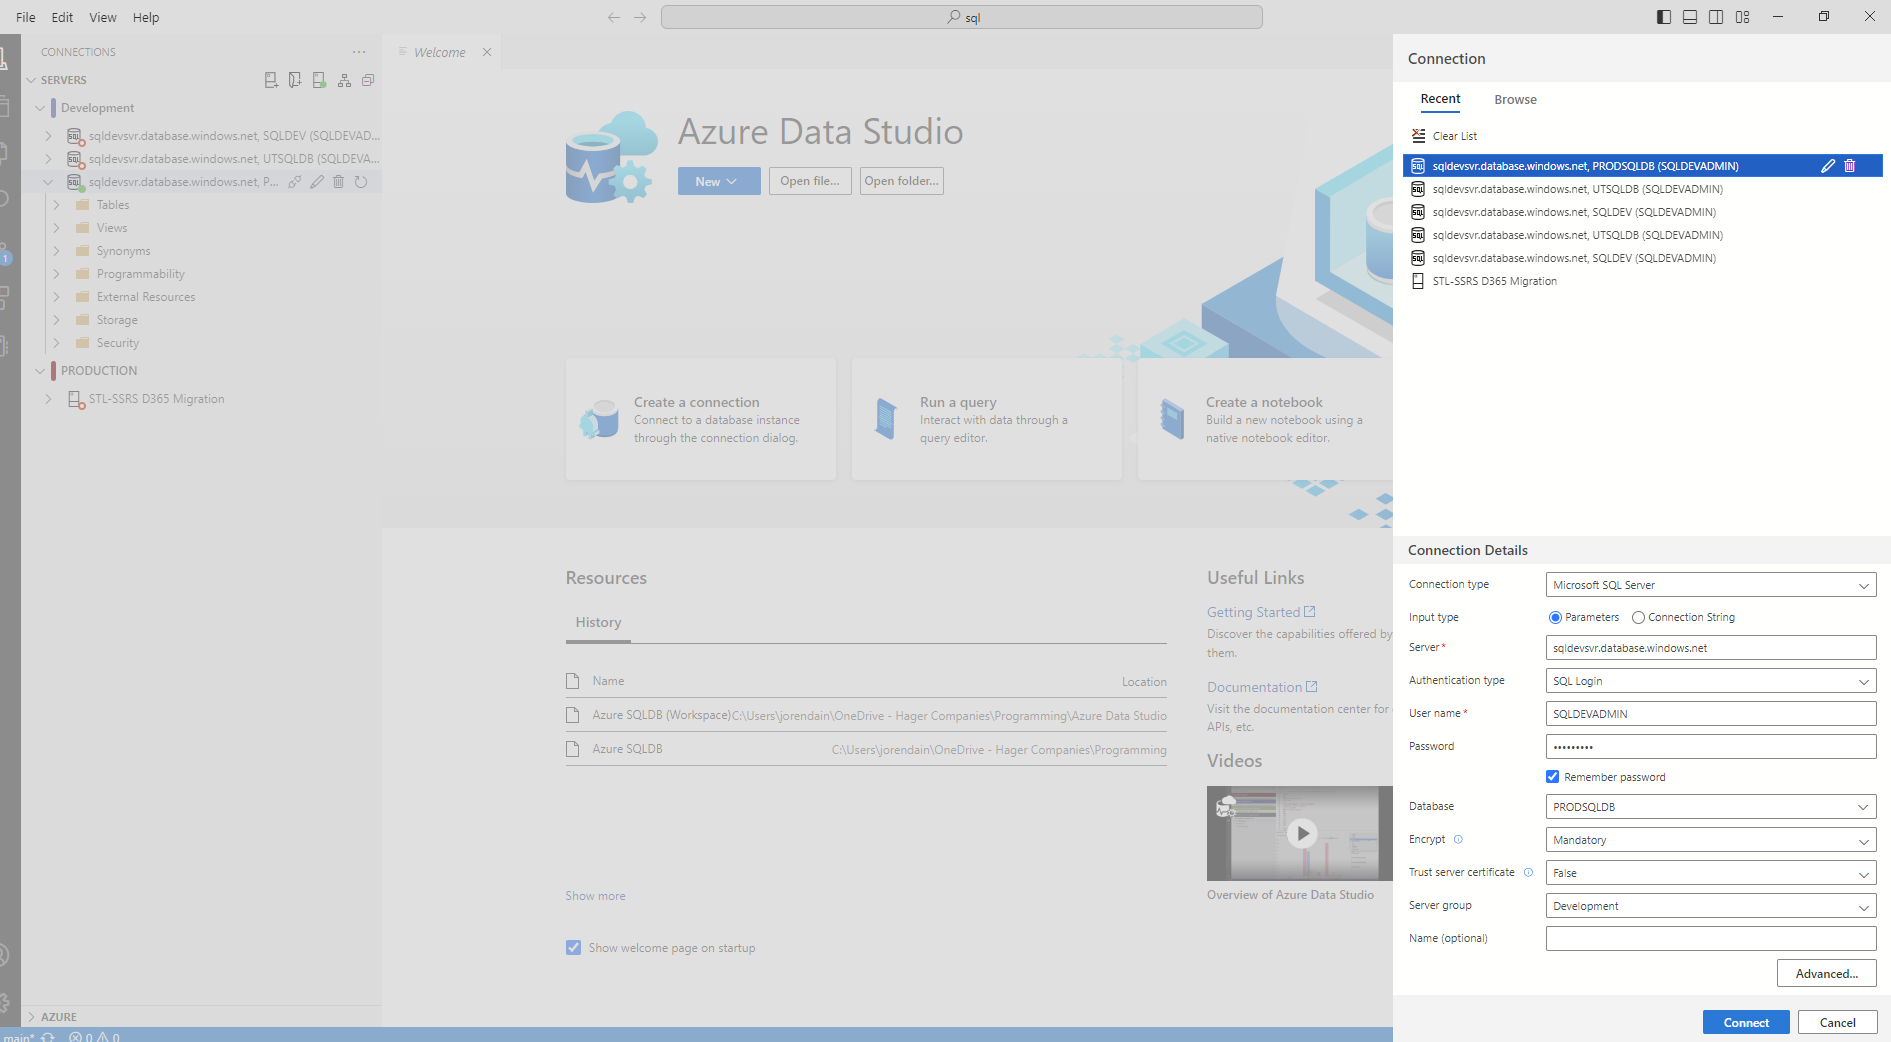Open the Server group dropdown
This screenshot has height=1042, width=1891.
coord(1711,906)
